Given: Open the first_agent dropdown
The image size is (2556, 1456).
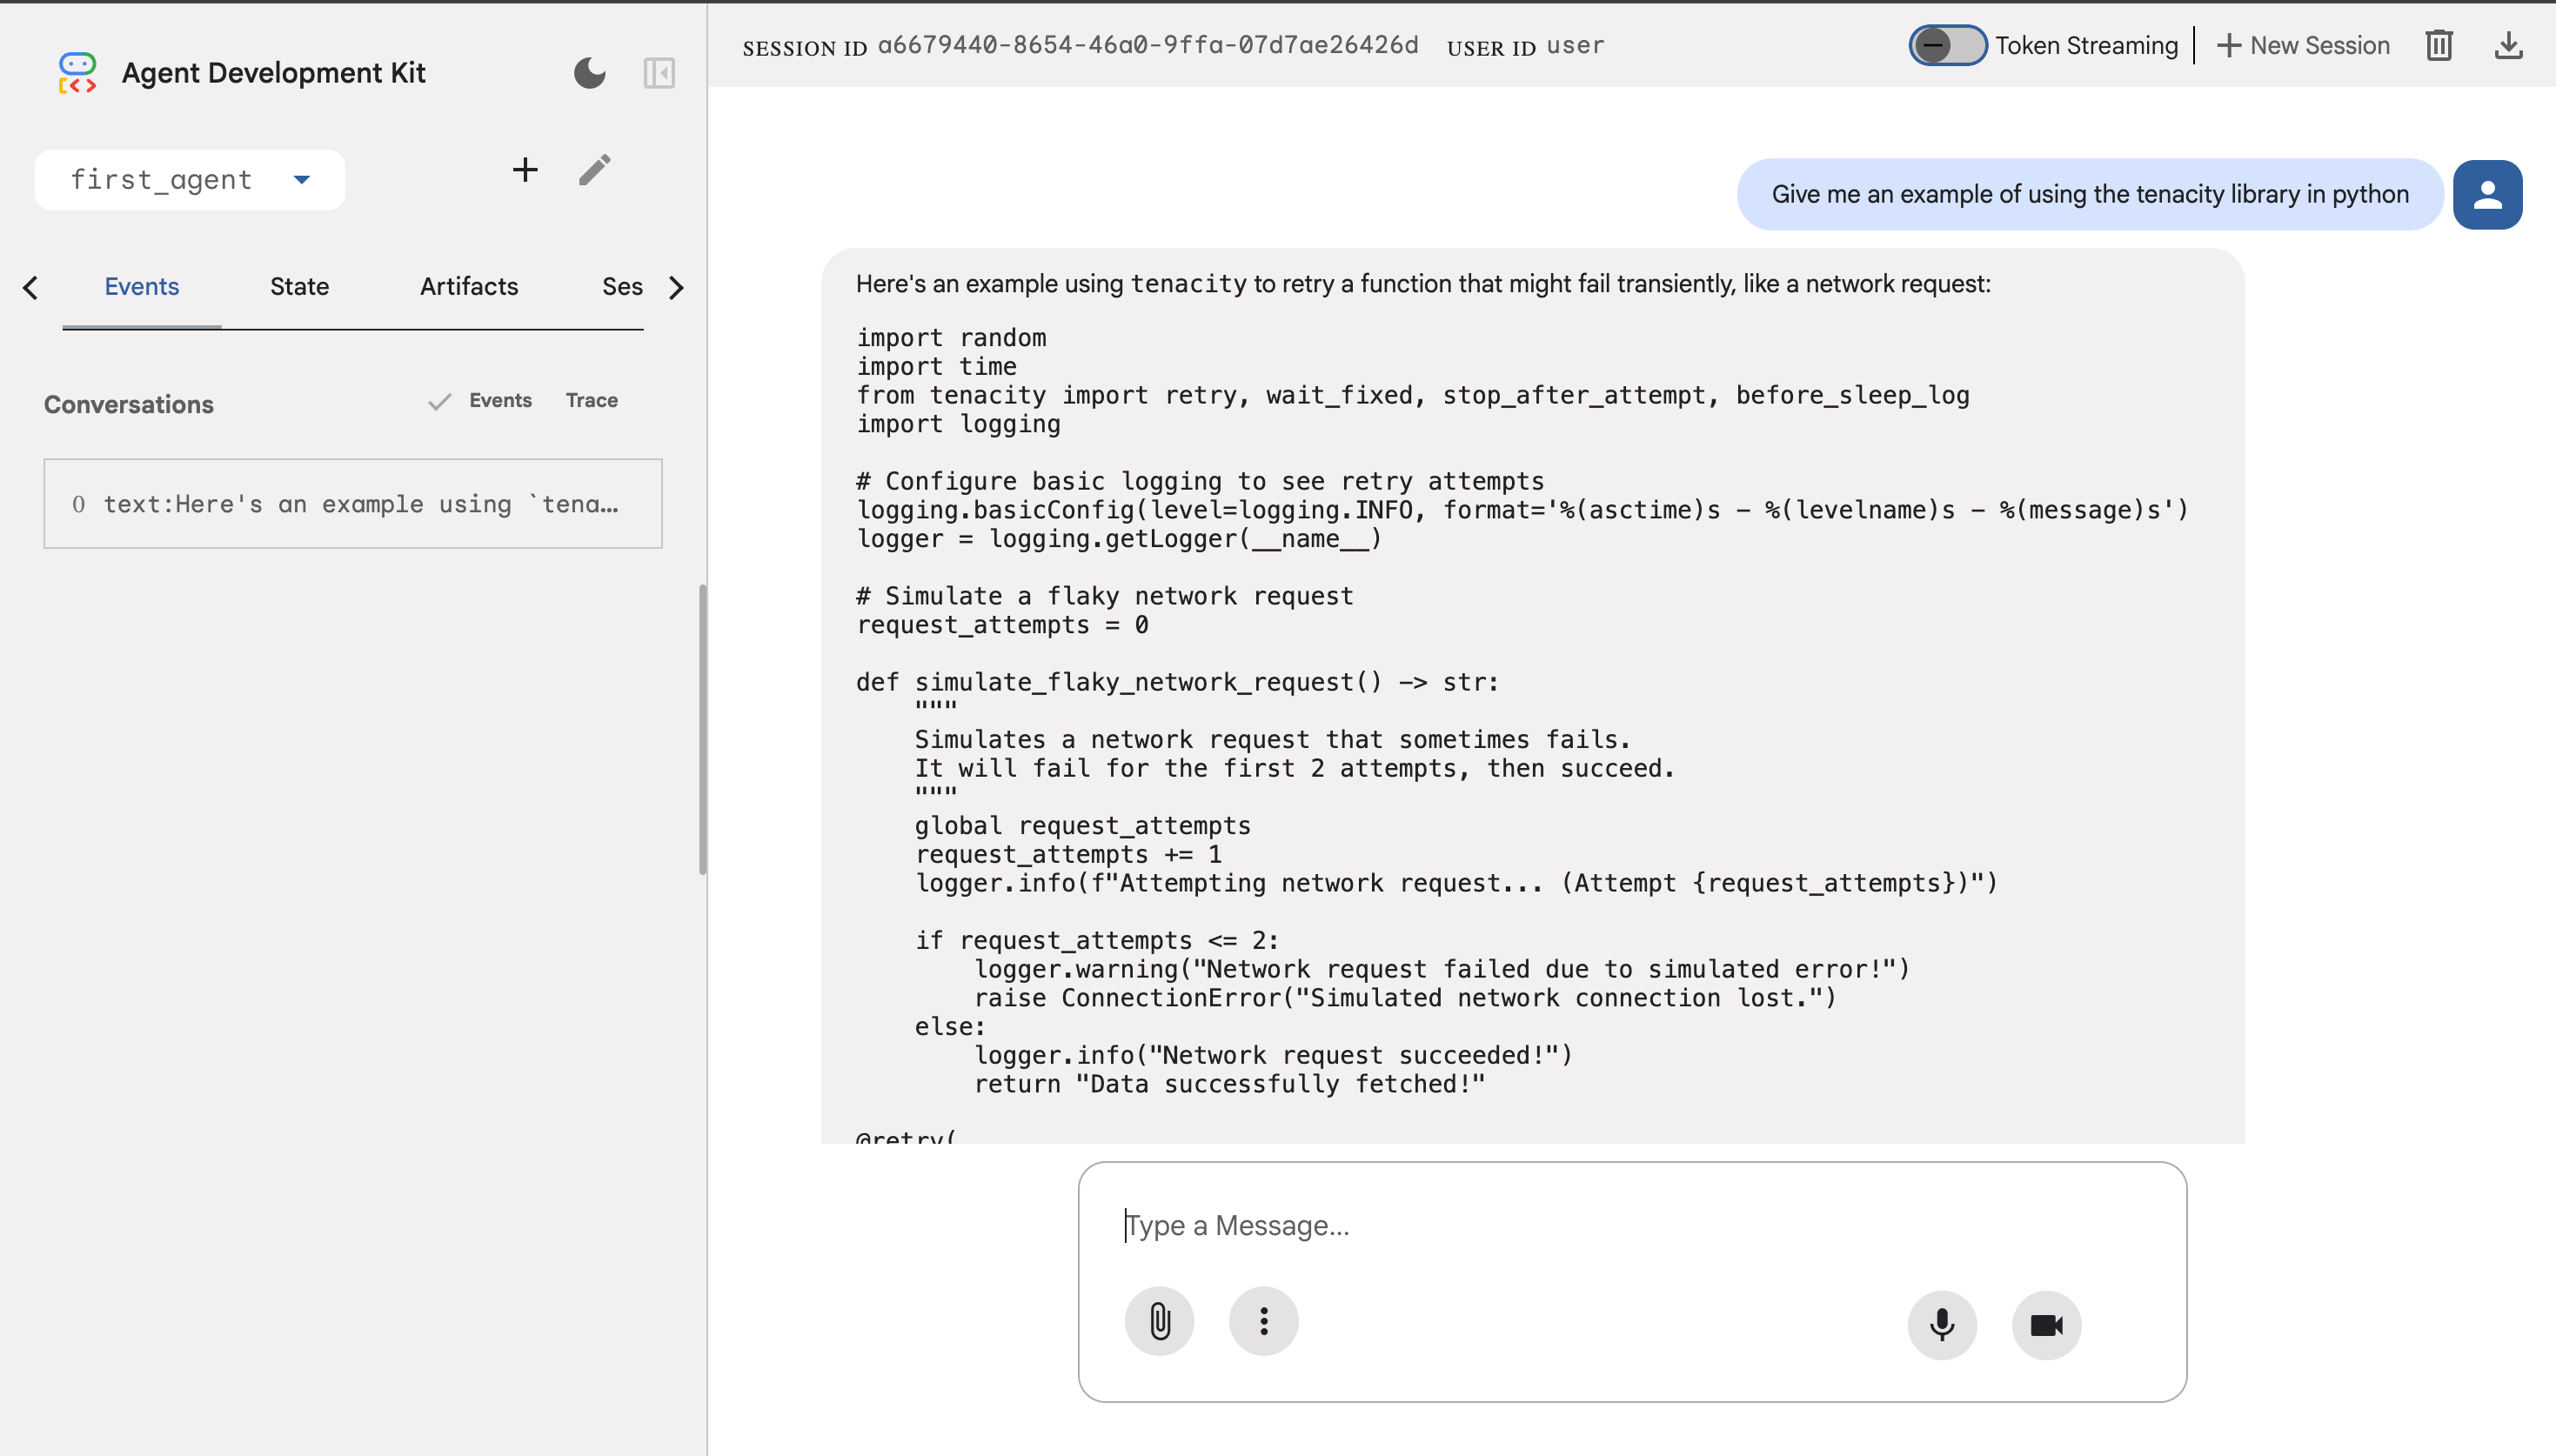Looking at the screenshot, I should pos(190,180).
